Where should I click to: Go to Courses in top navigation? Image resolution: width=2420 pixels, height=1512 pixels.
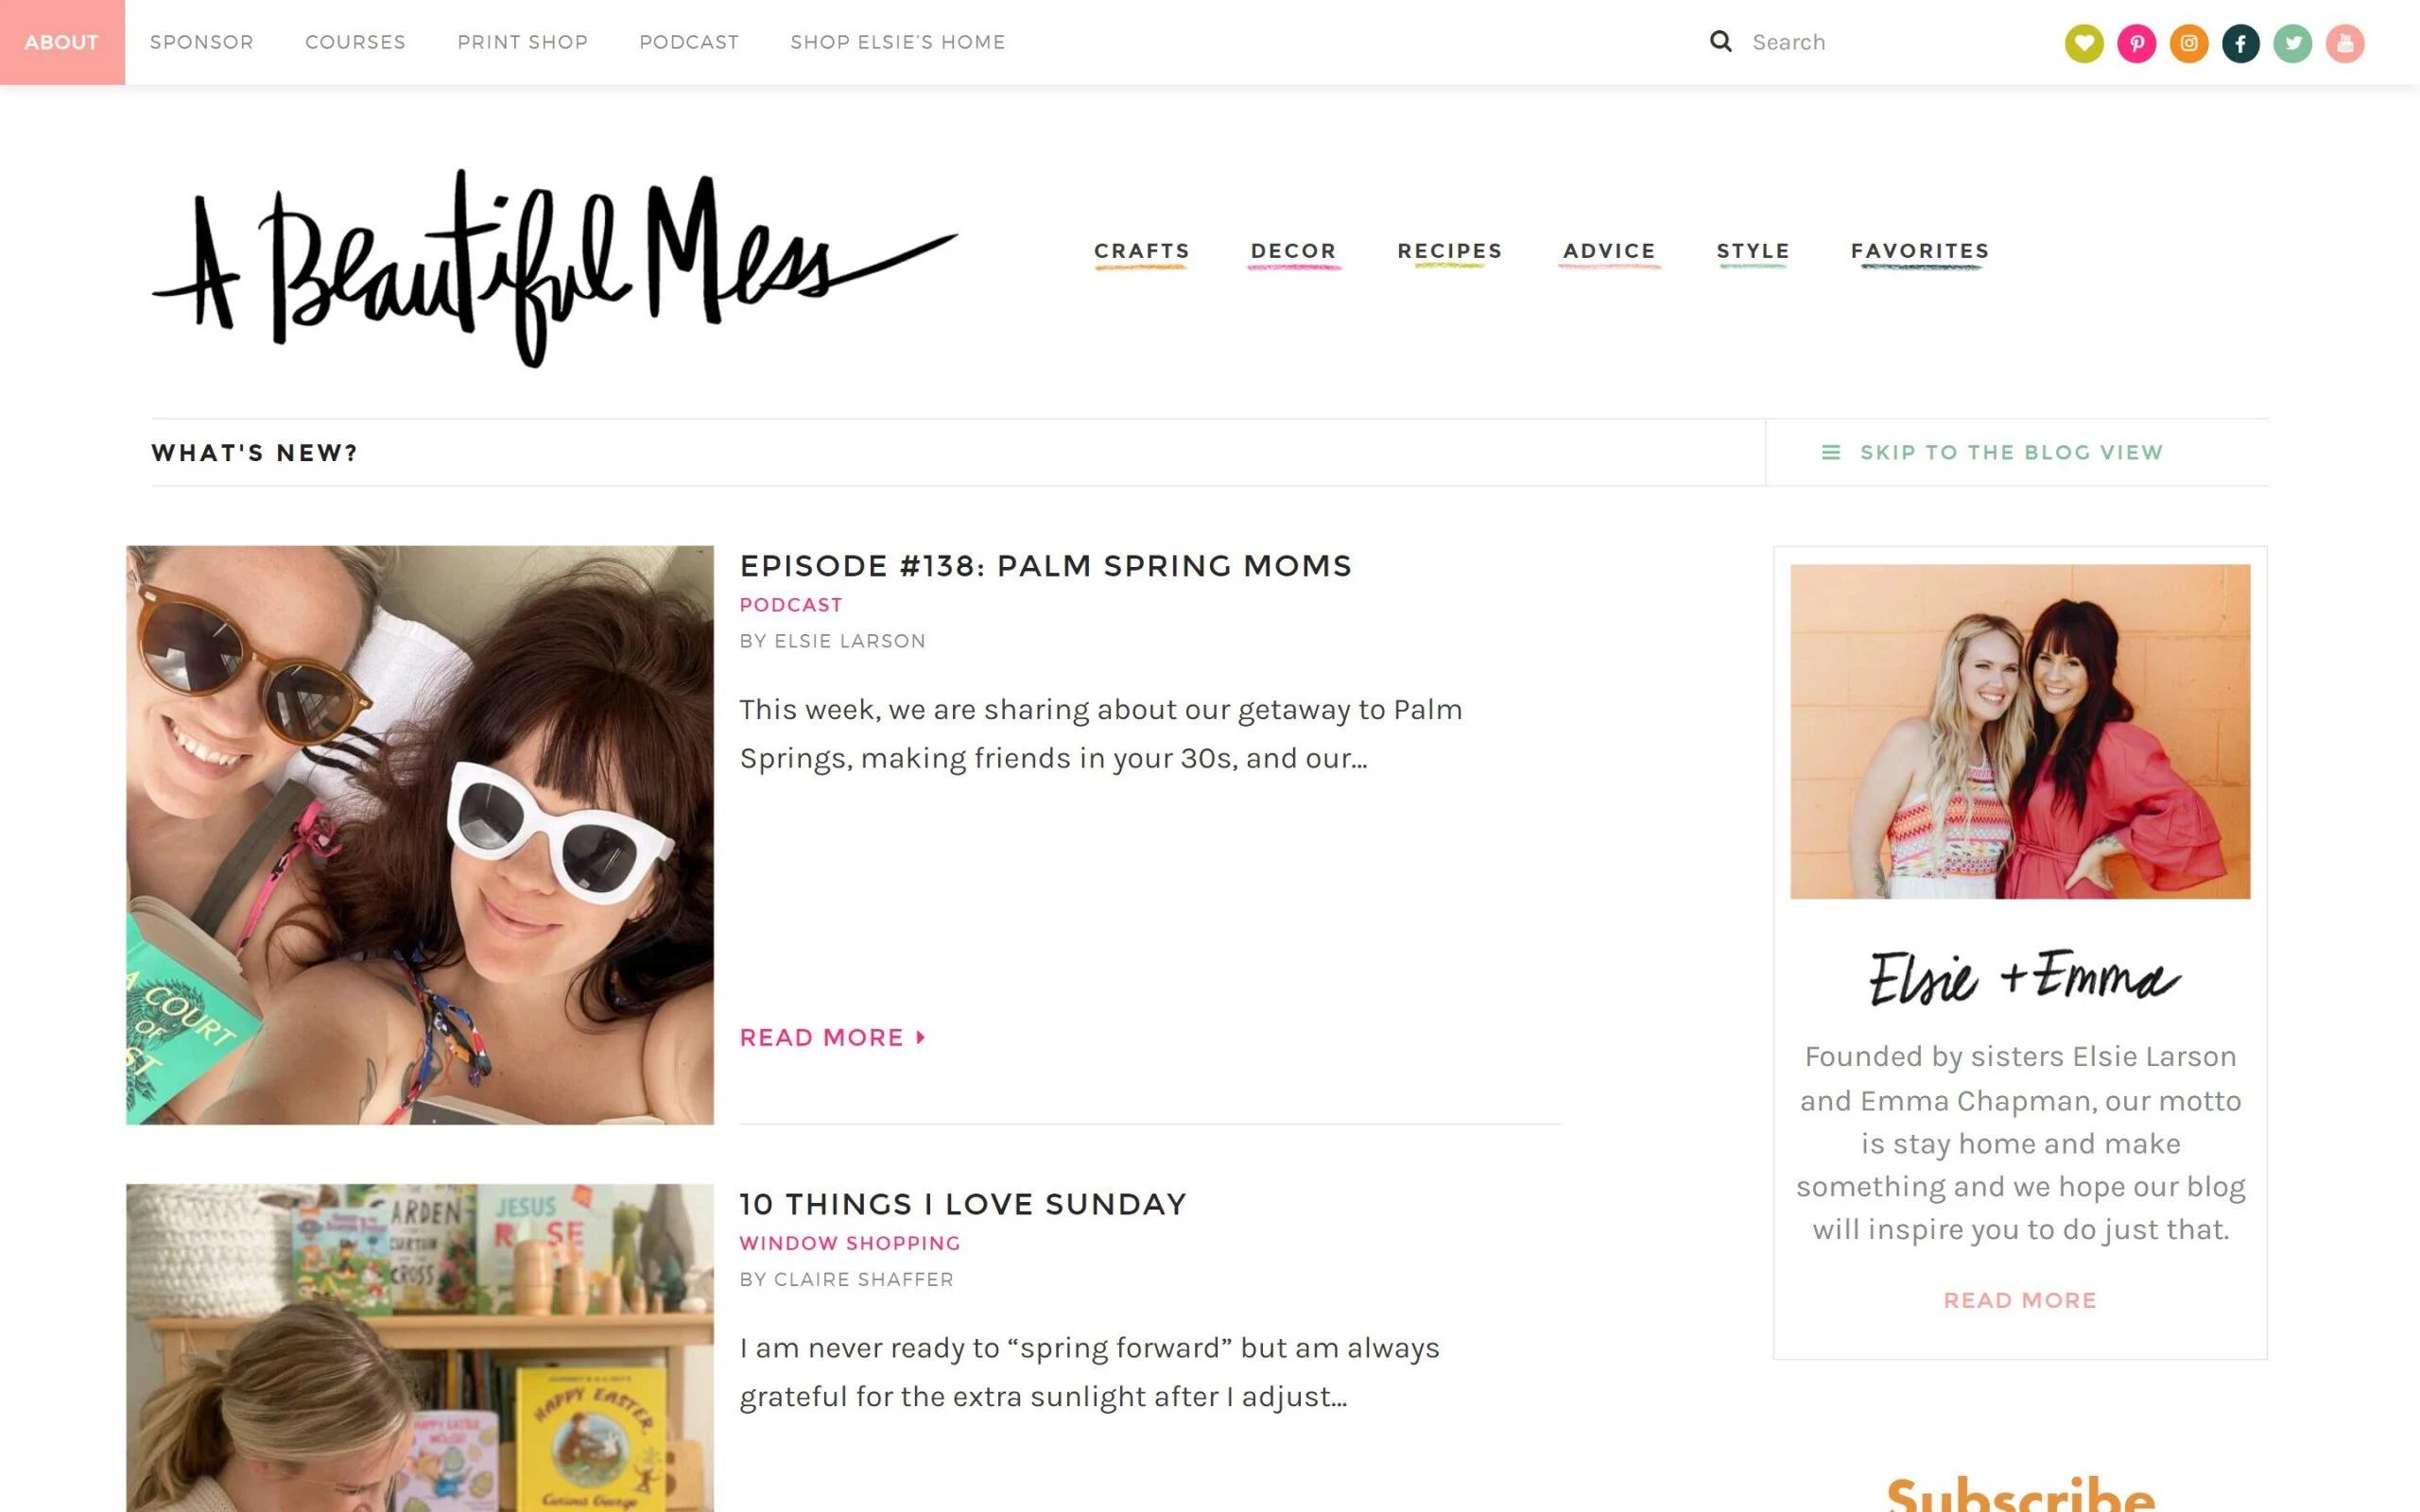[x=355, y=42]
